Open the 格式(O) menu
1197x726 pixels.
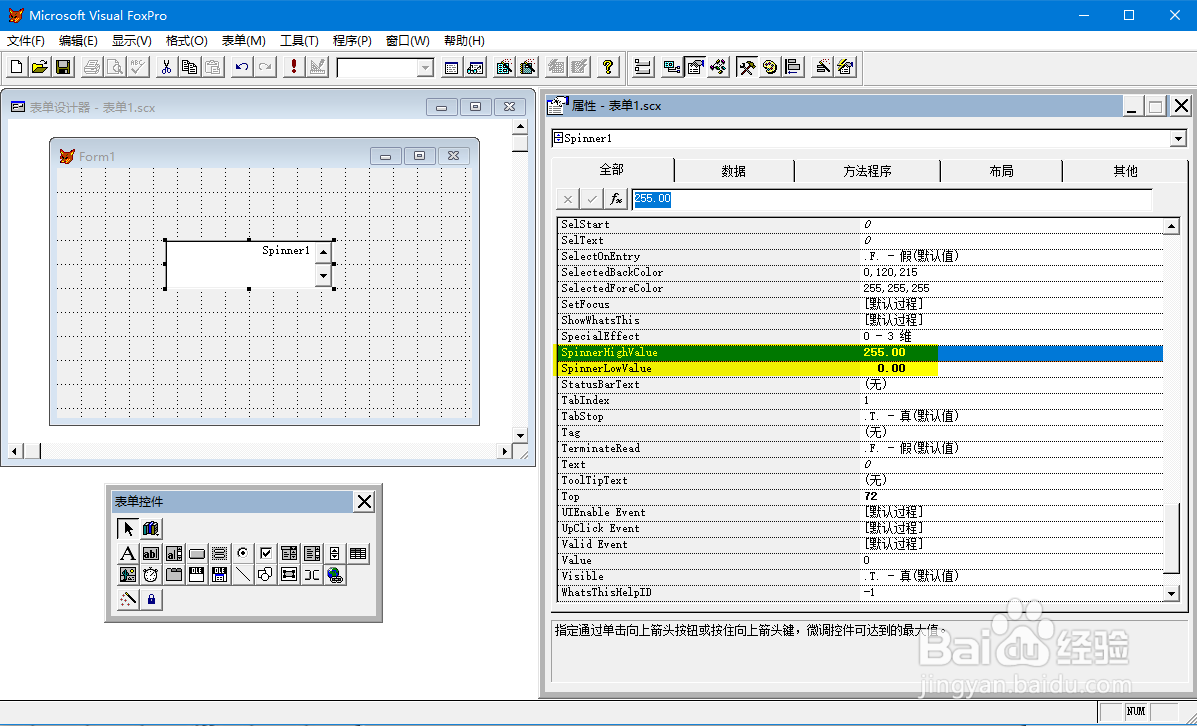tap(187, 40)
